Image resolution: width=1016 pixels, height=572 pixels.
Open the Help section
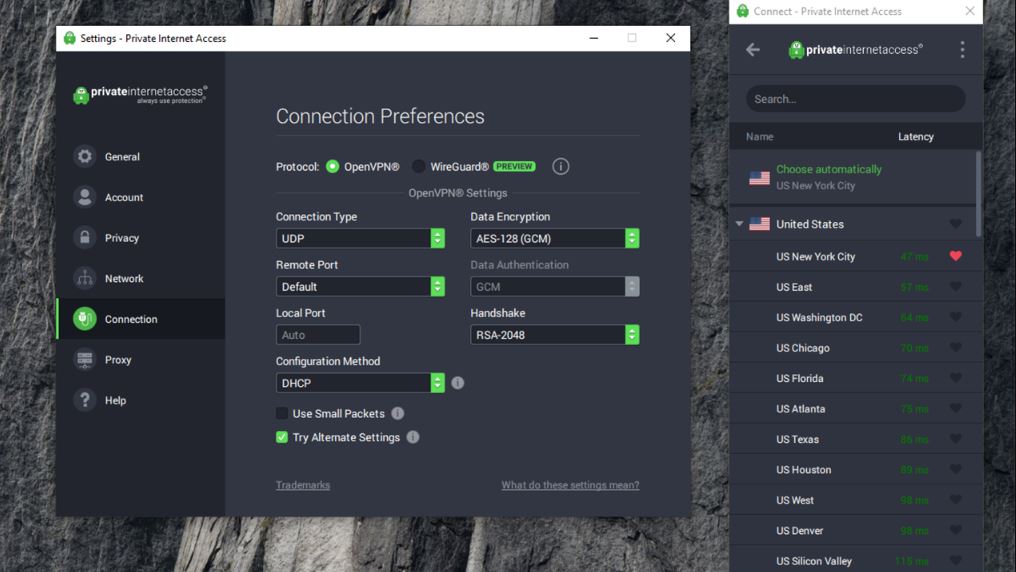tap(141, 400)
